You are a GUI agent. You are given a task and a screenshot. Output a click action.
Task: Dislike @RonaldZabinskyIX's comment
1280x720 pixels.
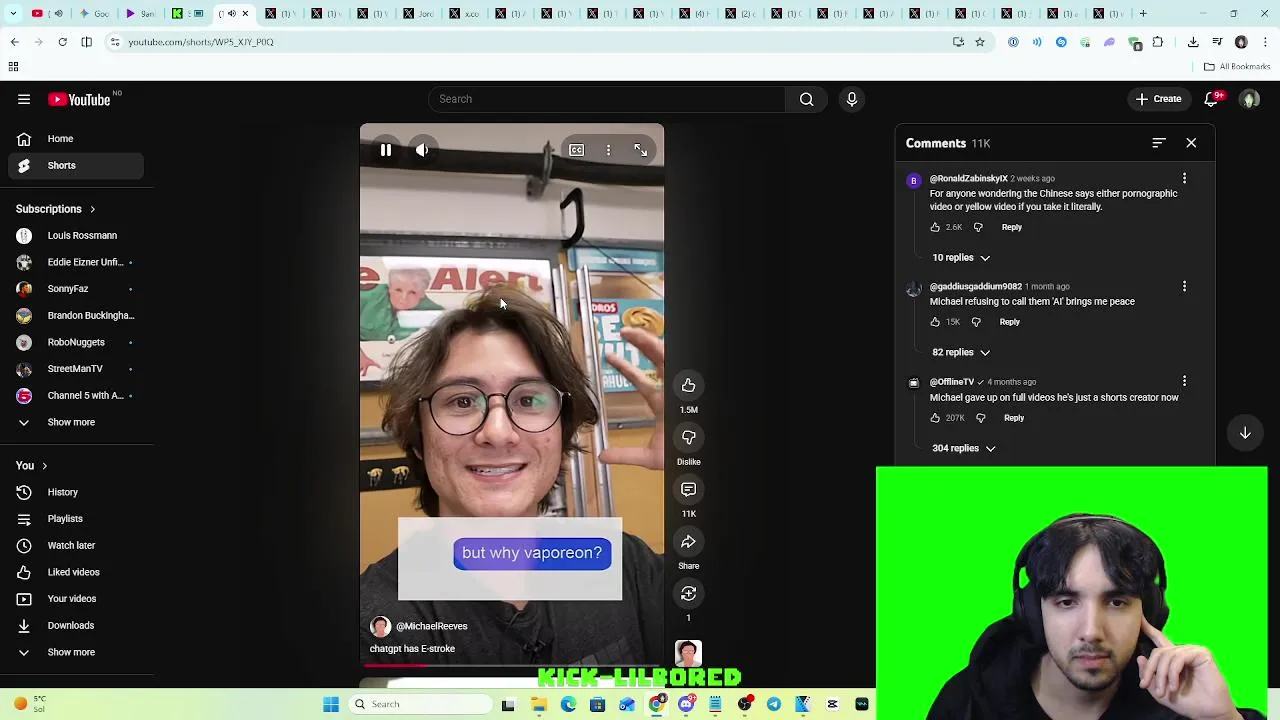[x=978, y=227]
